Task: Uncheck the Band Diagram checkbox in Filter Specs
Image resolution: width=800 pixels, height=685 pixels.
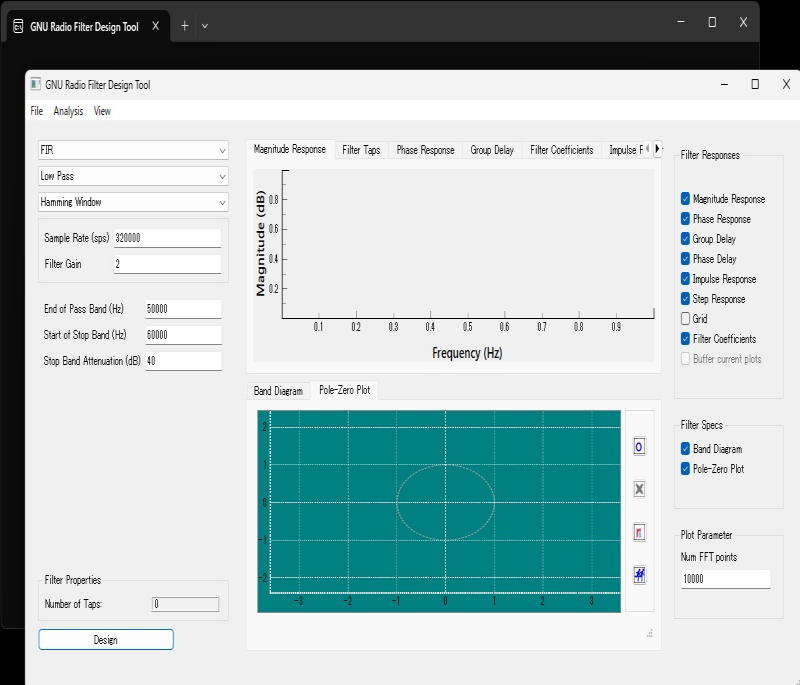Action: (x=685, y=449)
